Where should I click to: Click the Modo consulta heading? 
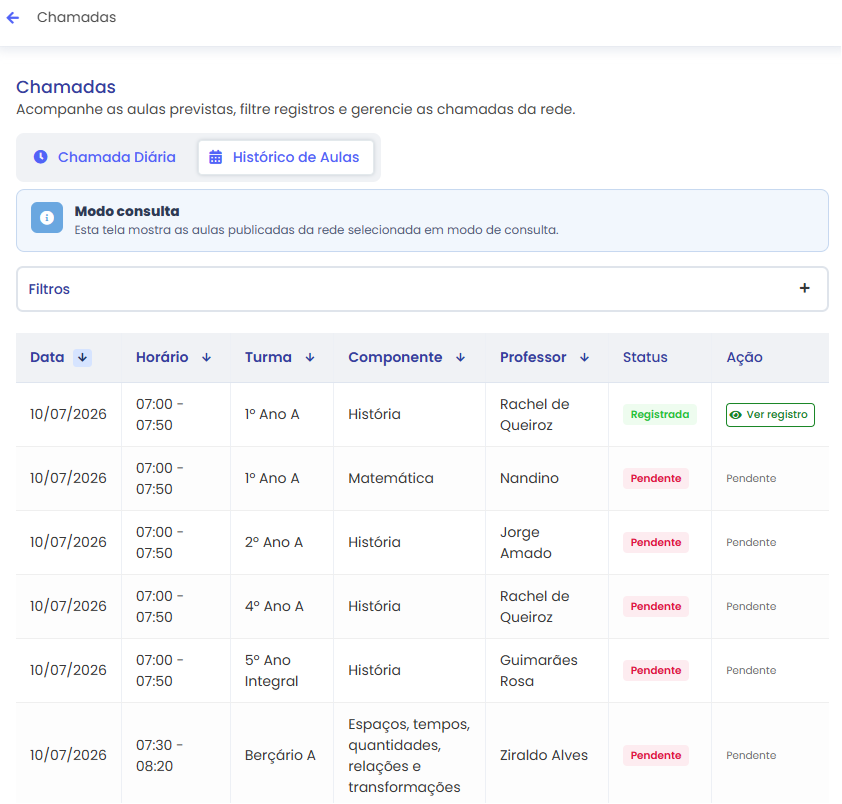click(x=127, y=211)
